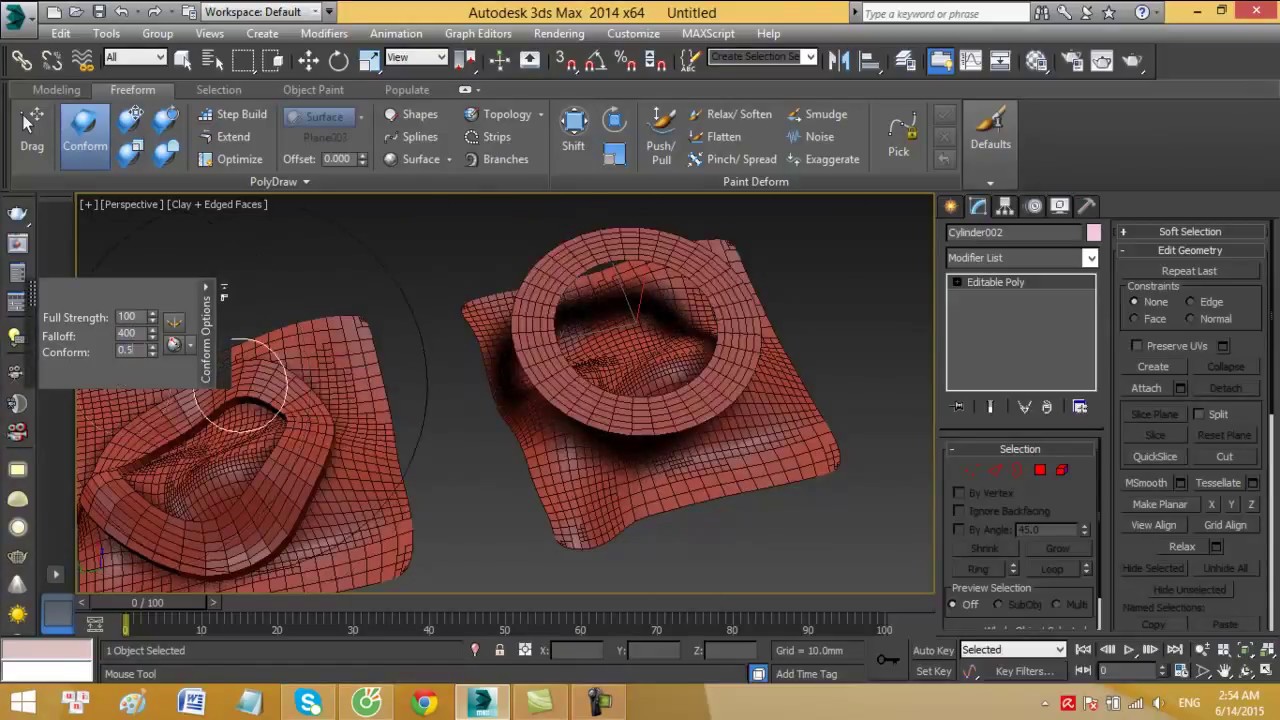
Task: Select the Flatten brush
Action: point(715,137)
